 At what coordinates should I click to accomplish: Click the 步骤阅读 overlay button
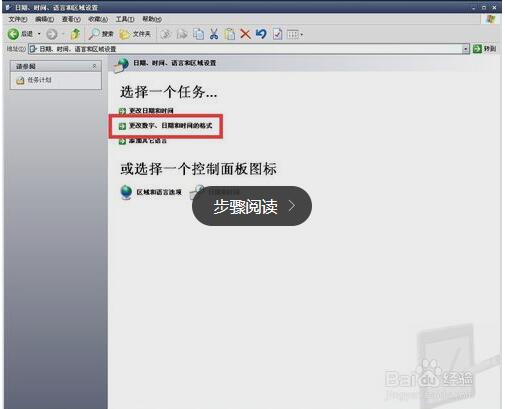[252, 206]
